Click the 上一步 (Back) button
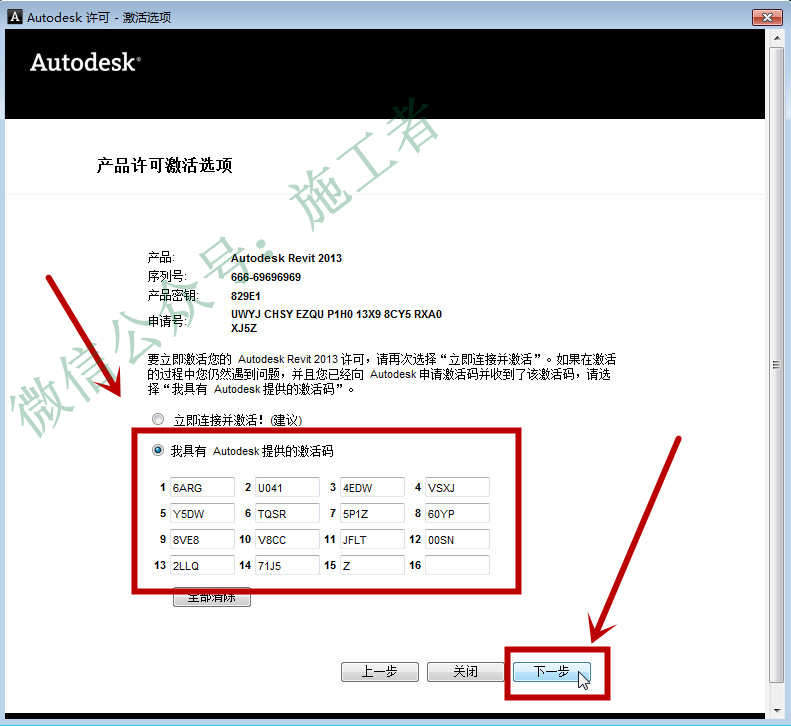791x726 pixels. coord(380,672)
